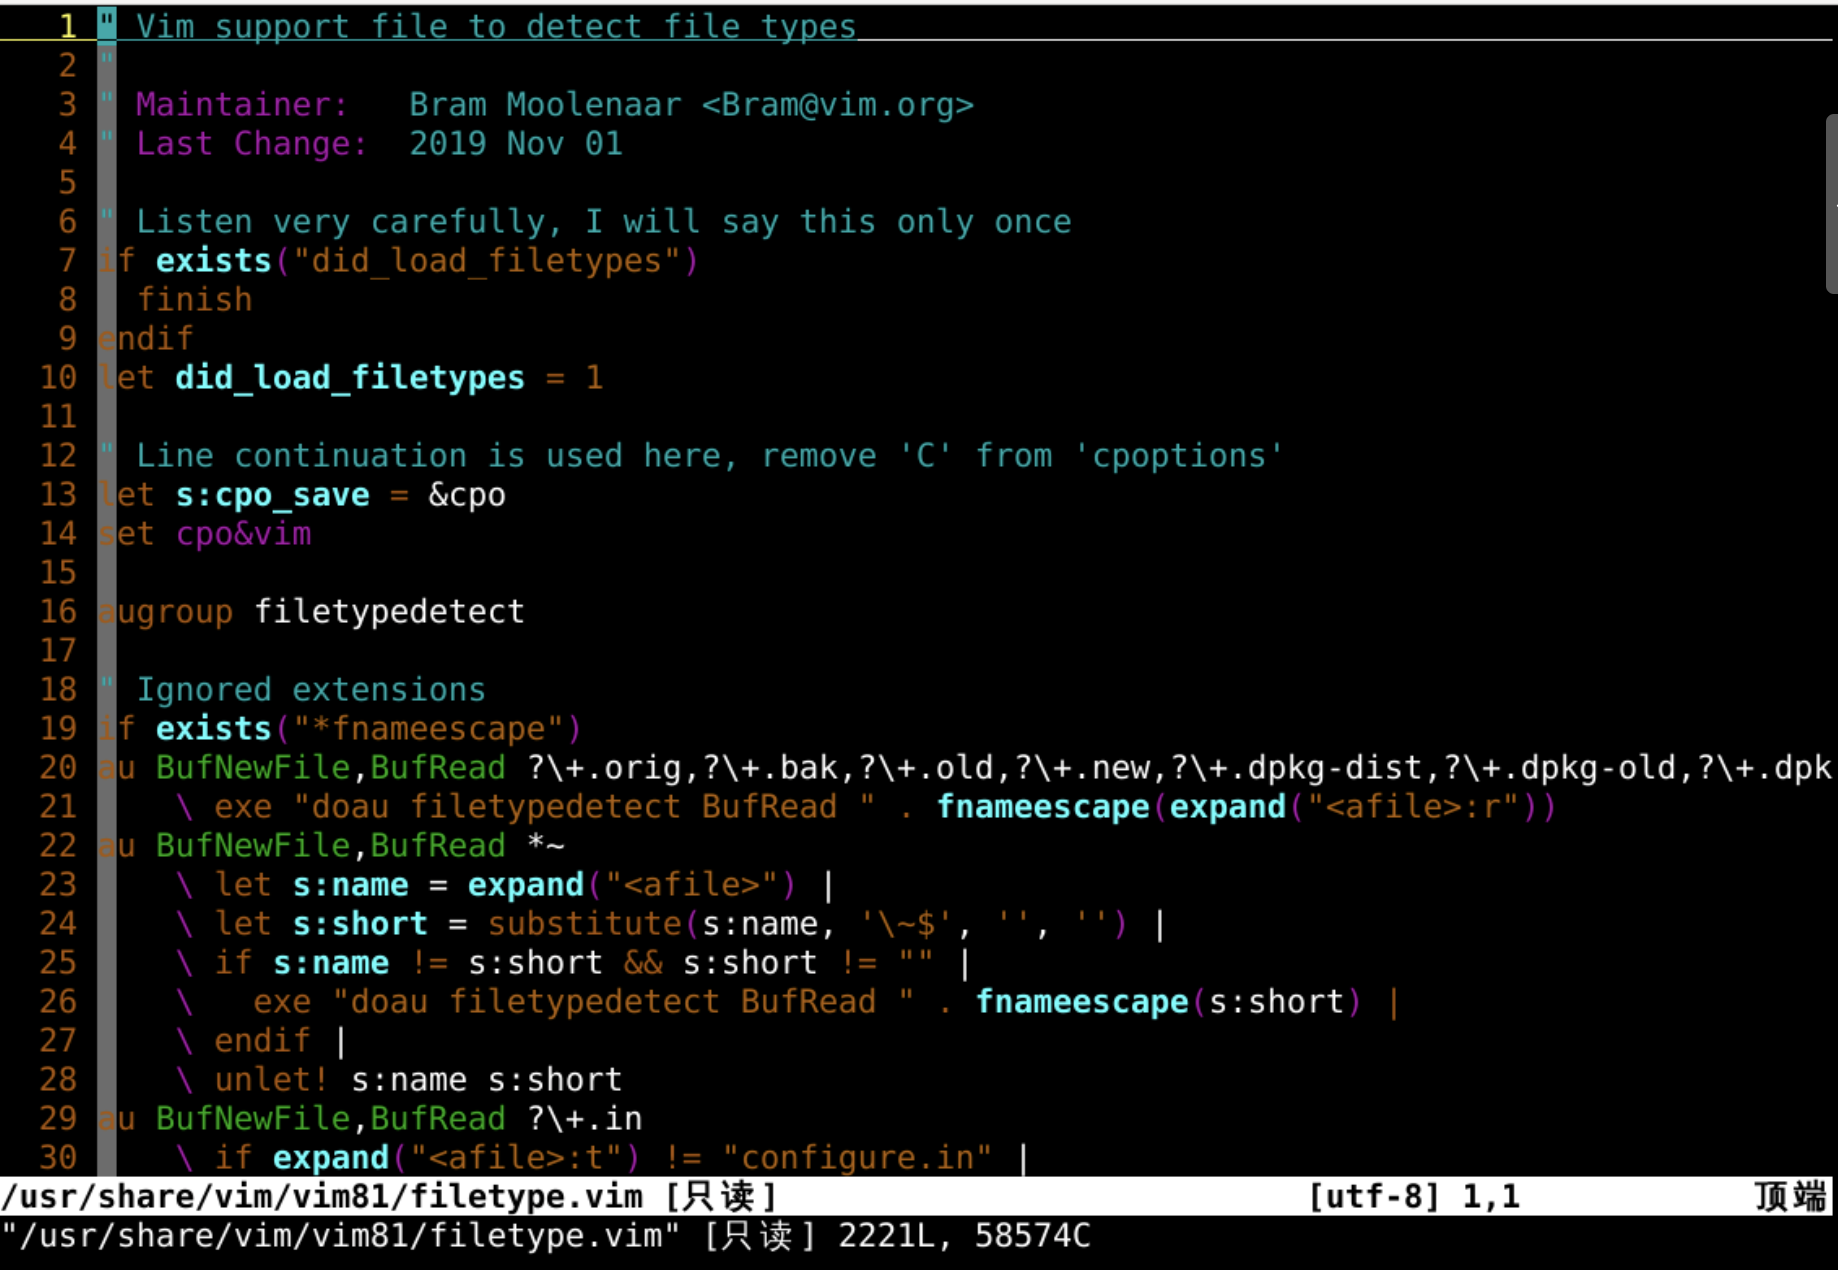1838x1270 pixels.
Task: Click the status line path '/usr/share/vim/vim81/filetype.vim'
Action: [322, 1197]
